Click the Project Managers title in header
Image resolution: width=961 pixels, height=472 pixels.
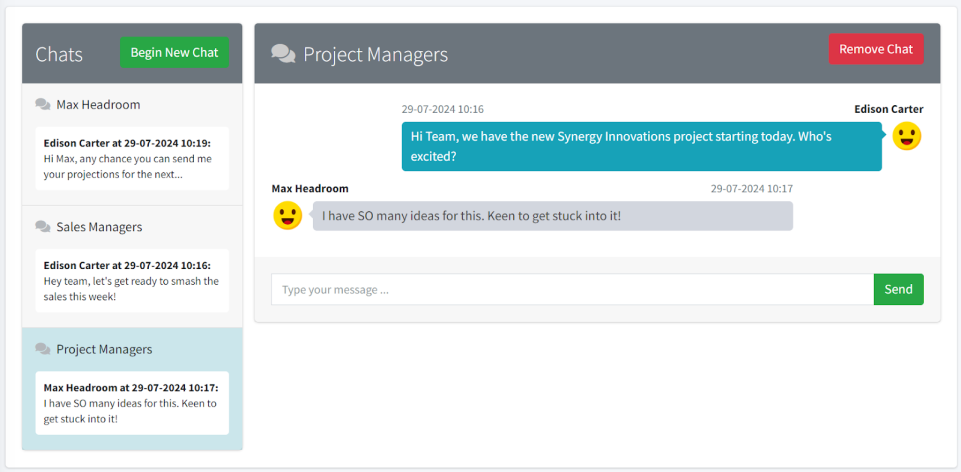[376, 54]
